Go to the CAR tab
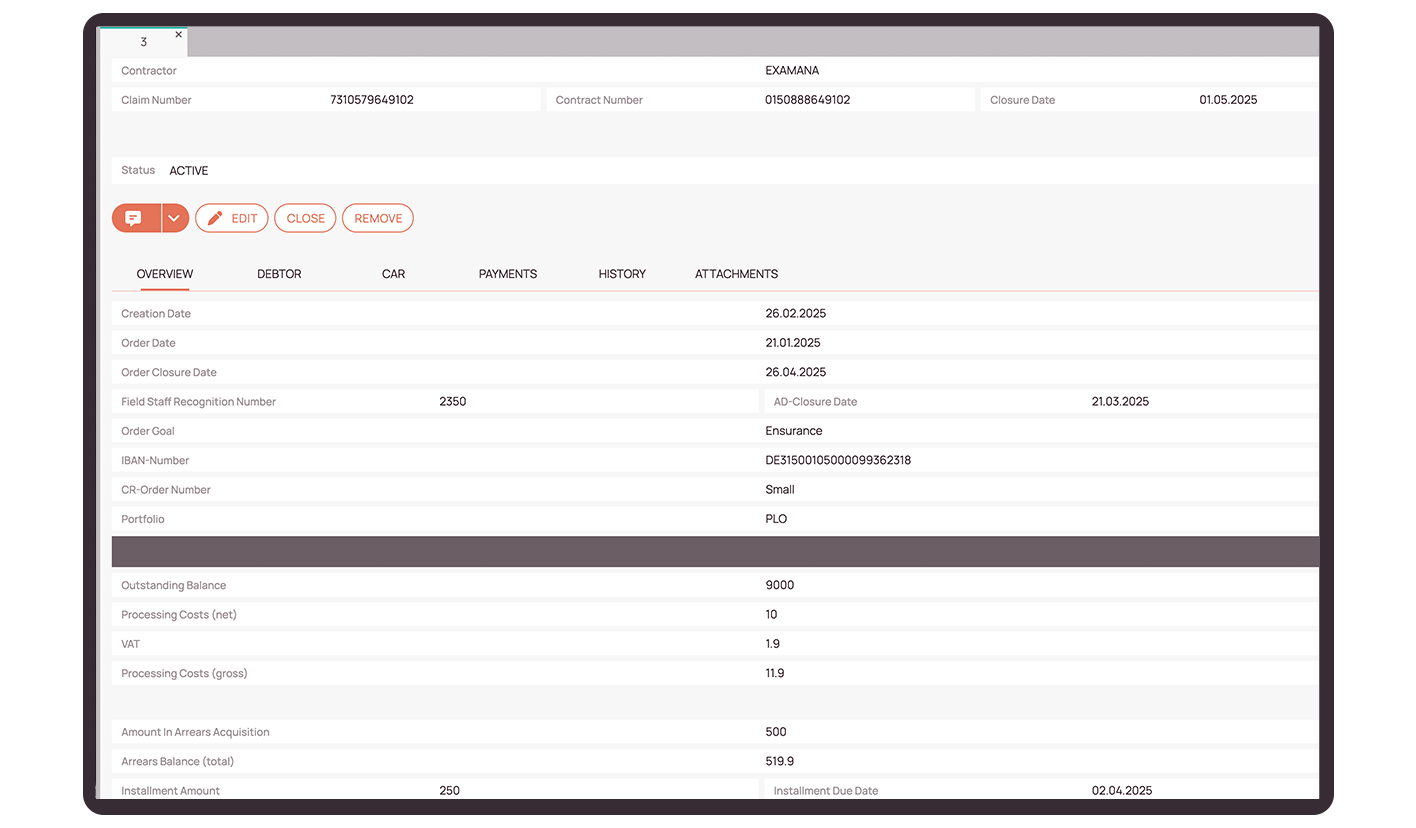Image resolution: width=1416 pixels, height=828 pixels. (393, 274)
